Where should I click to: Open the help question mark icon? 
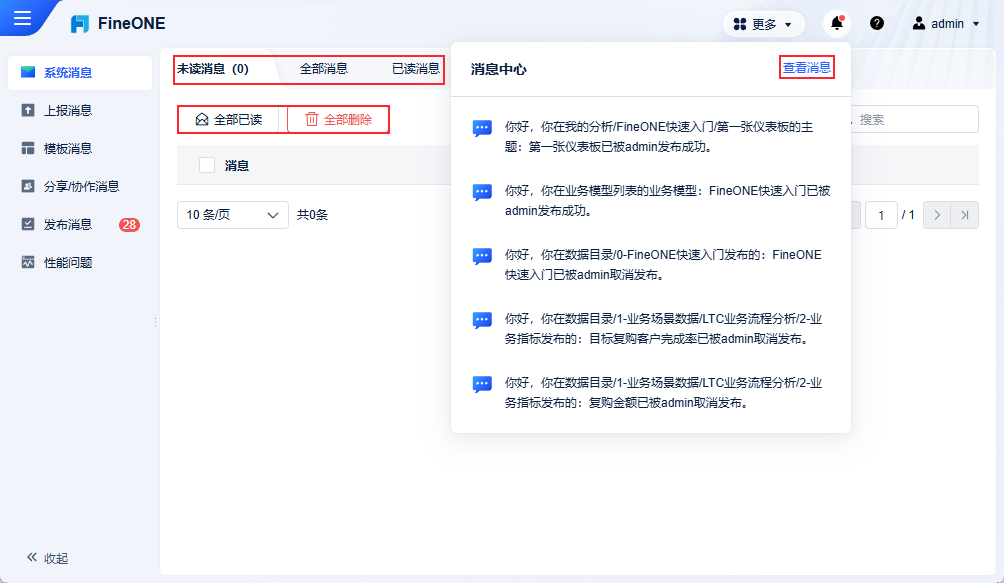pyautogui.click(x=877, y=24)
